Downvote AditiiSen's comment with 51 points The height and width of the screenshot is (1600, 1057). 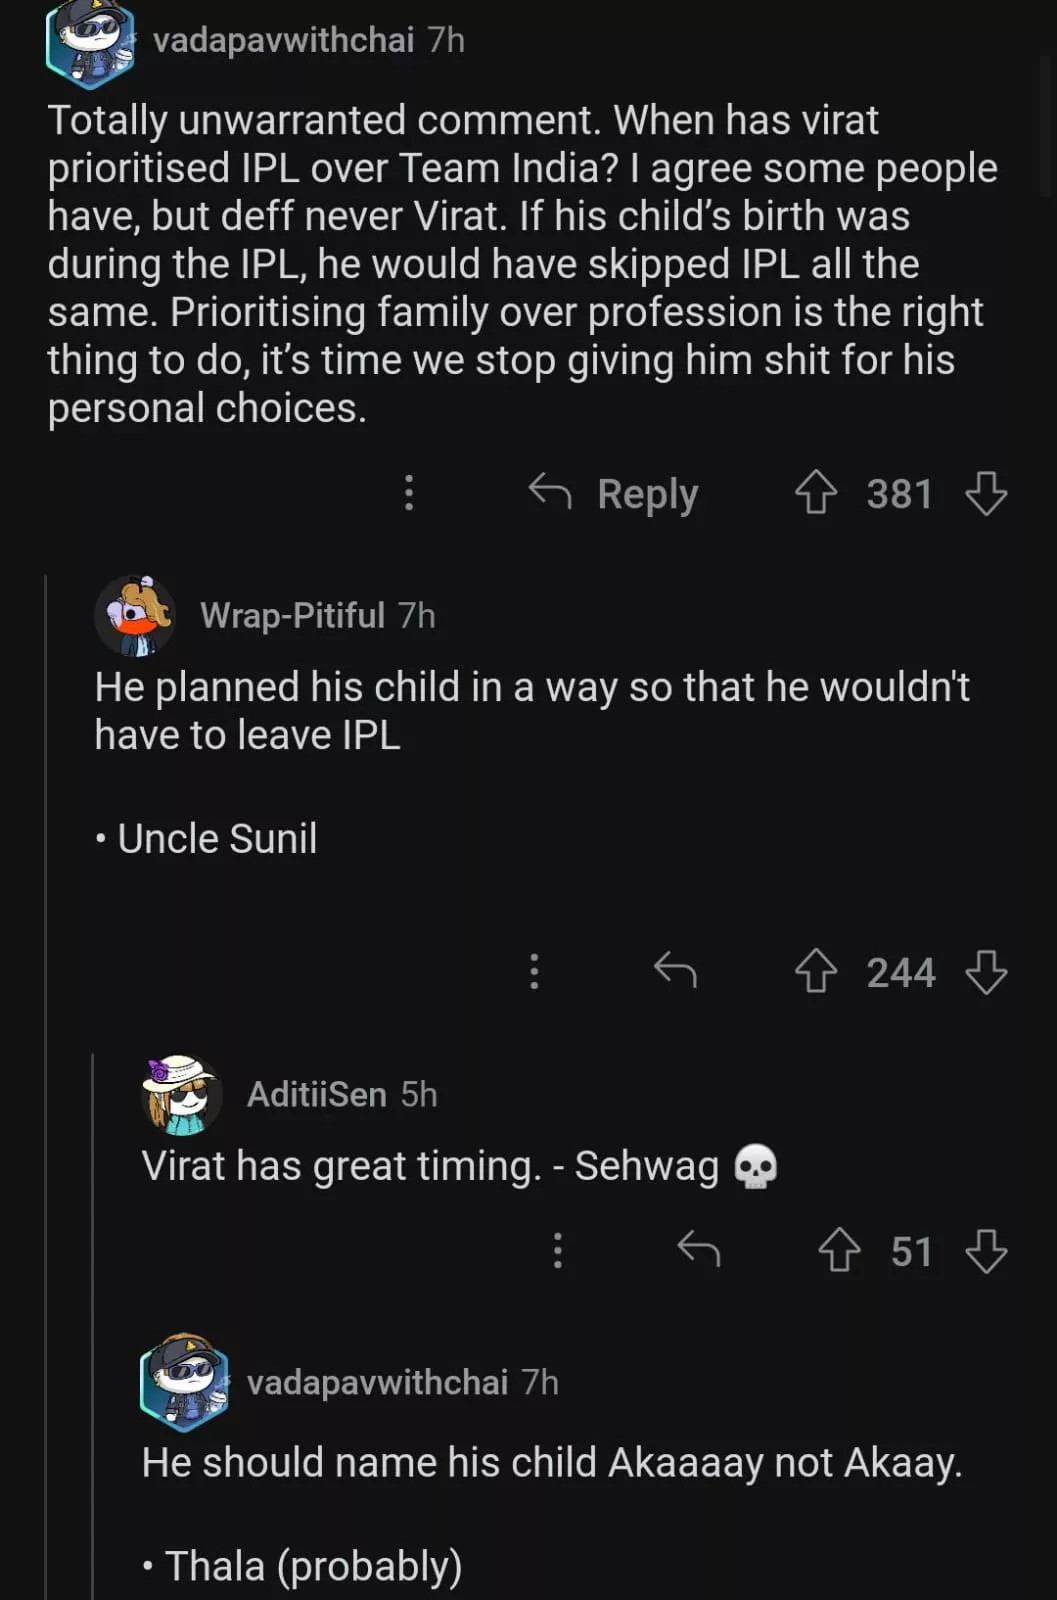point(986,1250)
